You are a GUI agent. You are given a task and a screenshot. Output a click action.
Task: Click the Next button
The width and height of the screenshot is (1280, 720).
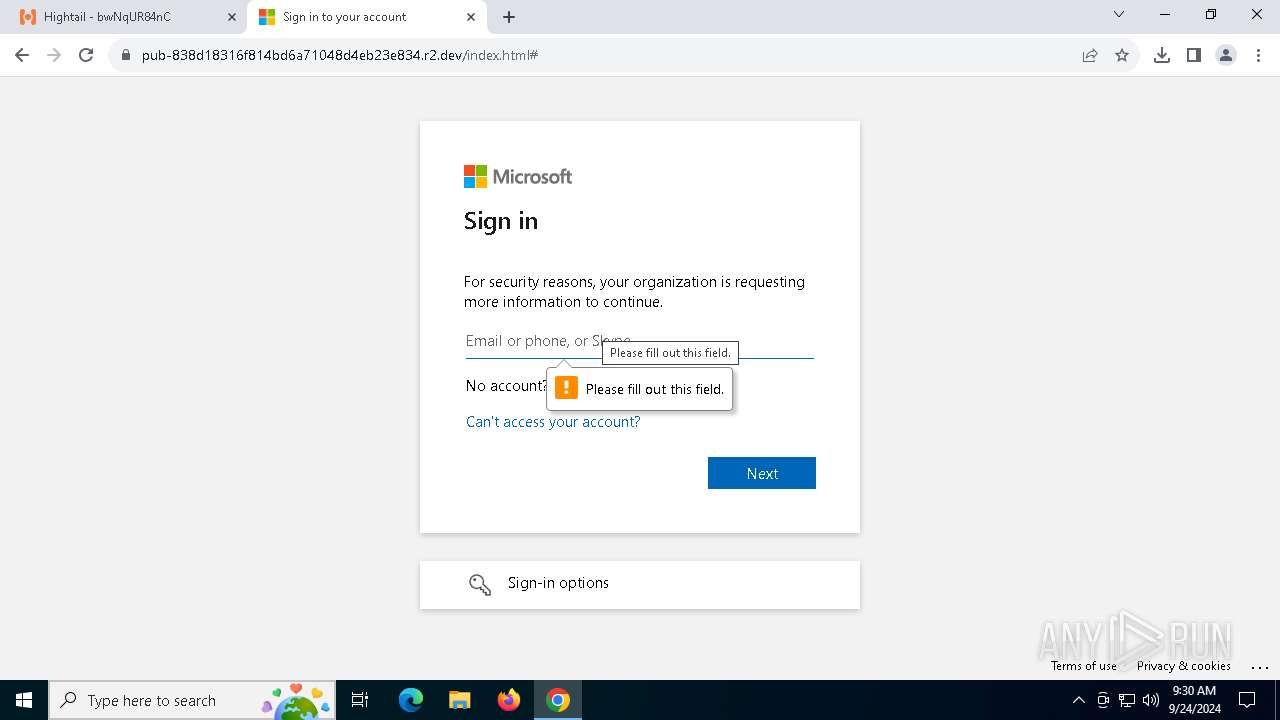point(762,473)
